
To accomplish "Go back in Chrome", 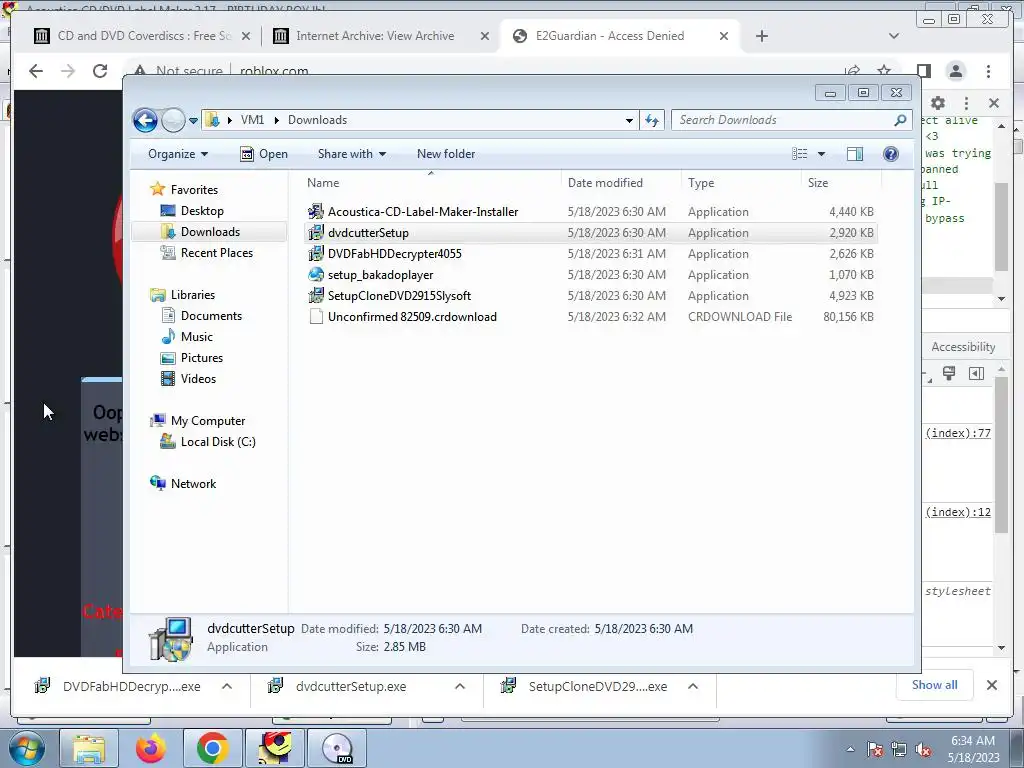I will (x=36, y=71).
